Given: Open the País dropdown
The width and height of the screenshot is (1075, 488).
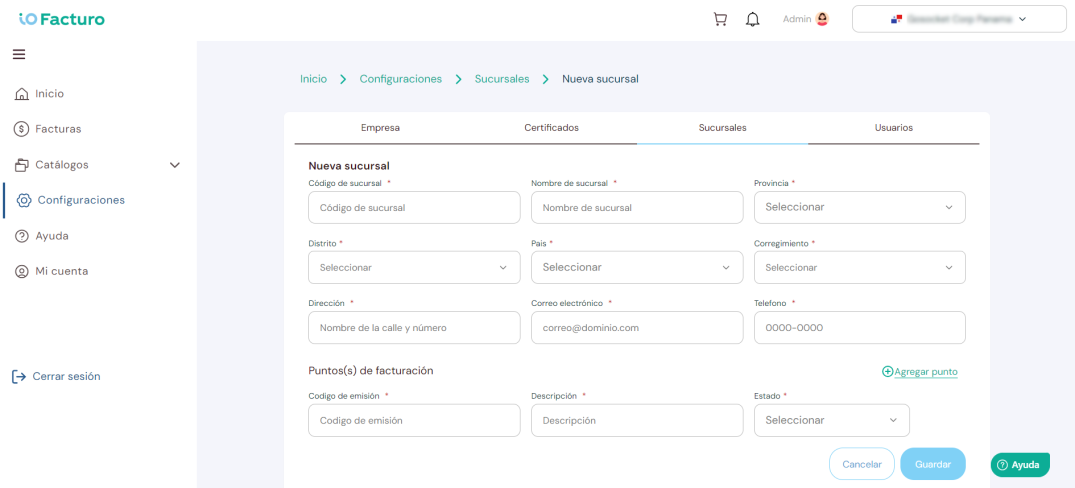Looking at the screenshot, I should click(x=637, y=267).
